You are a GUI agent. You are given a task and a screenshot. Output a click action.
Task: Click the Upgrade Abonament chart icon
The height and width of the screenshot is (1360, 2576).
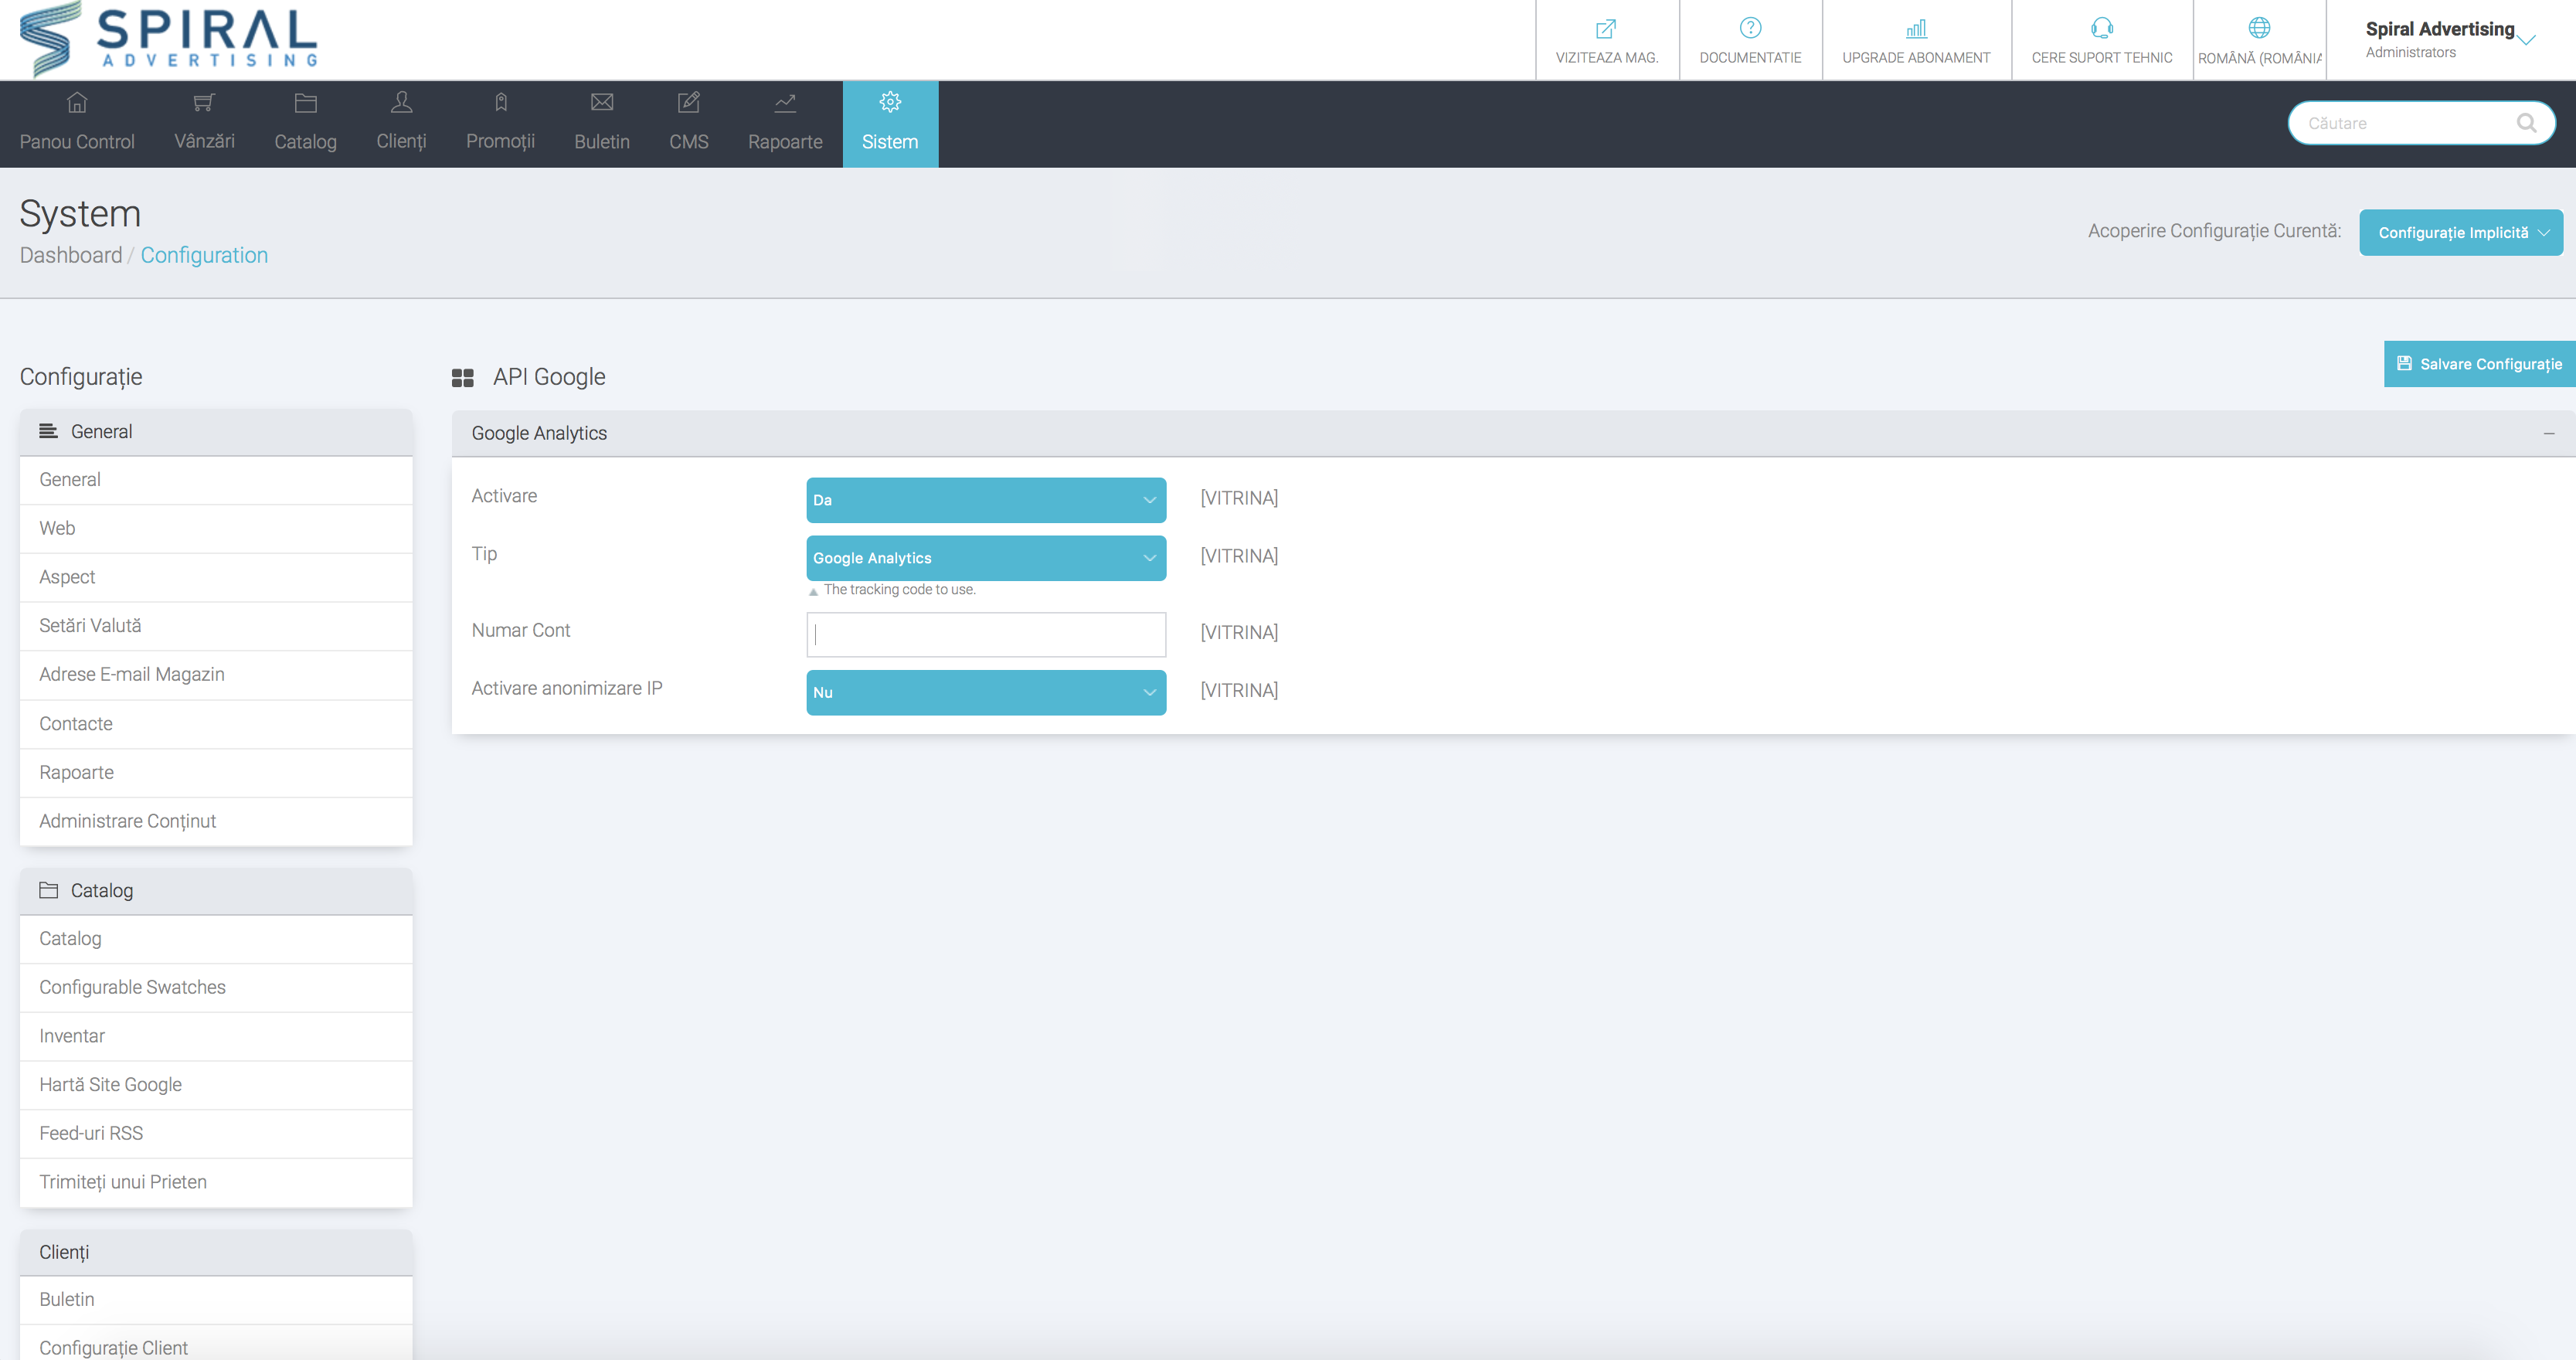(x=1916, y=28)
